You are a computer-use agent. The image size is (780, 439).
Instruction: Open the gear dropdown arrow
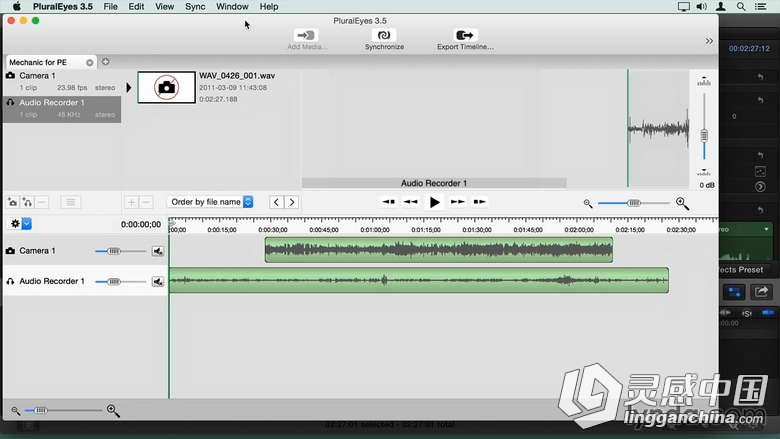pos(27,224)
